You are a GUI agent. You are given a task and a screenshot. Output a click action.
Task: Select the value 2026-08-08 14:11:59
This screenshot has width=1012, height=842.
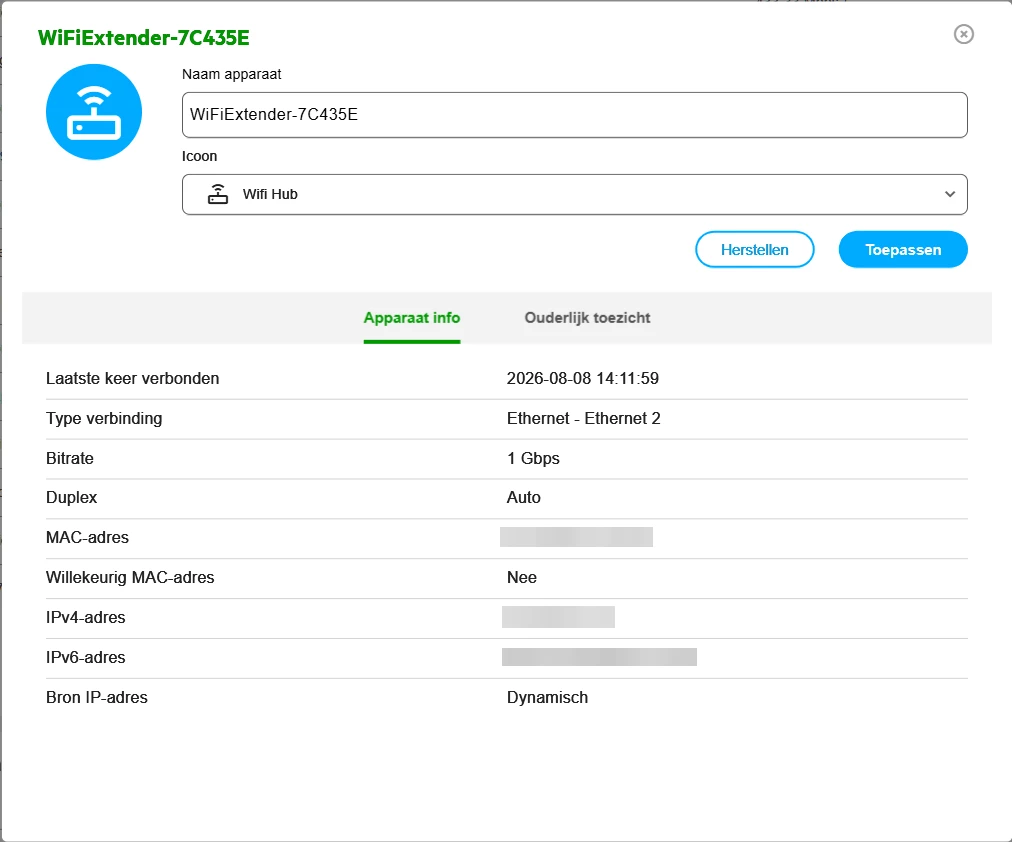point(583,379)
